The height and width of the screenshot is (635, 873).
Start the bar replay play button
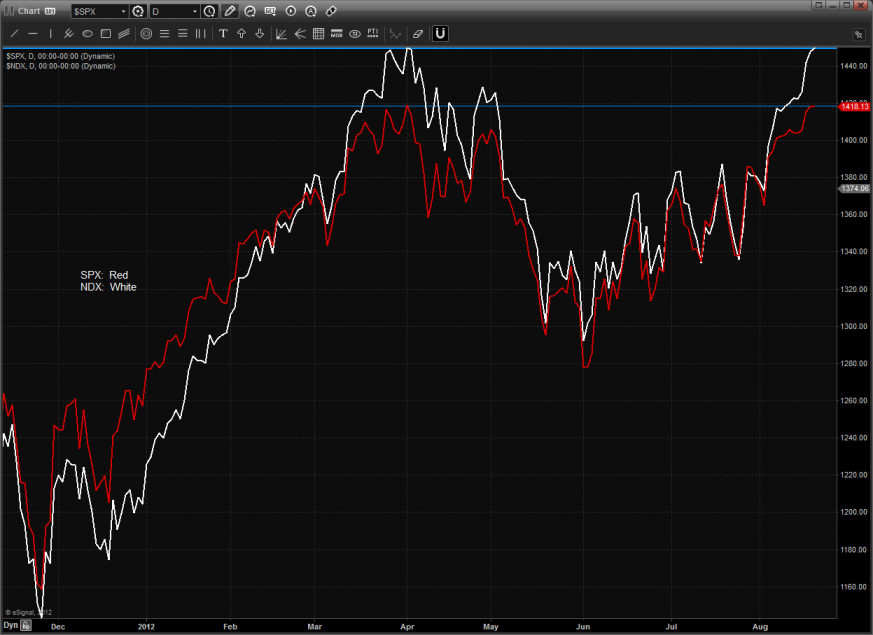[291, 11]
